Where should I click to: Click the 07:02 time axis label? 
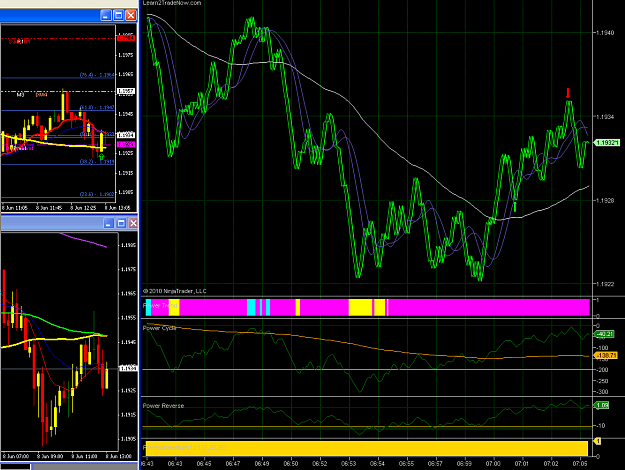pyautogui.click(x=551, y=464)
